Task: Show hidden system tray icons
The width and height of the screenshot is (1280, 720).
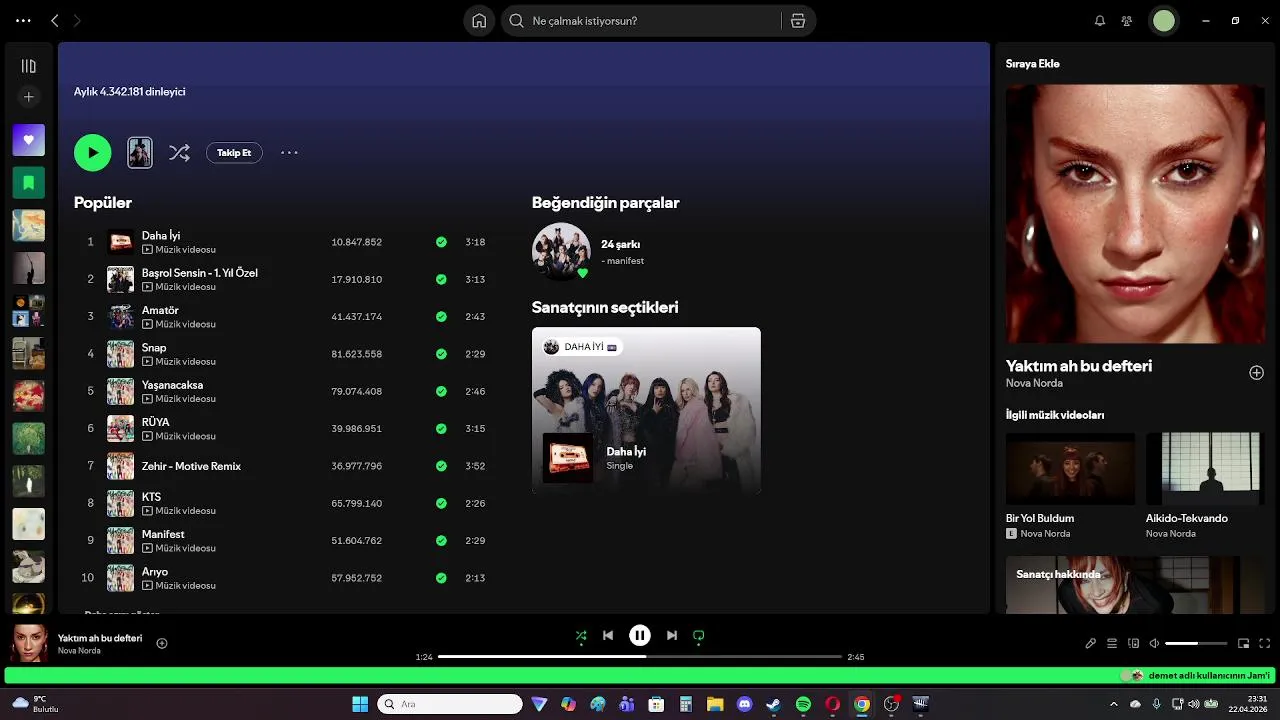Action: pyautogui.click(x=1113, y=704)
